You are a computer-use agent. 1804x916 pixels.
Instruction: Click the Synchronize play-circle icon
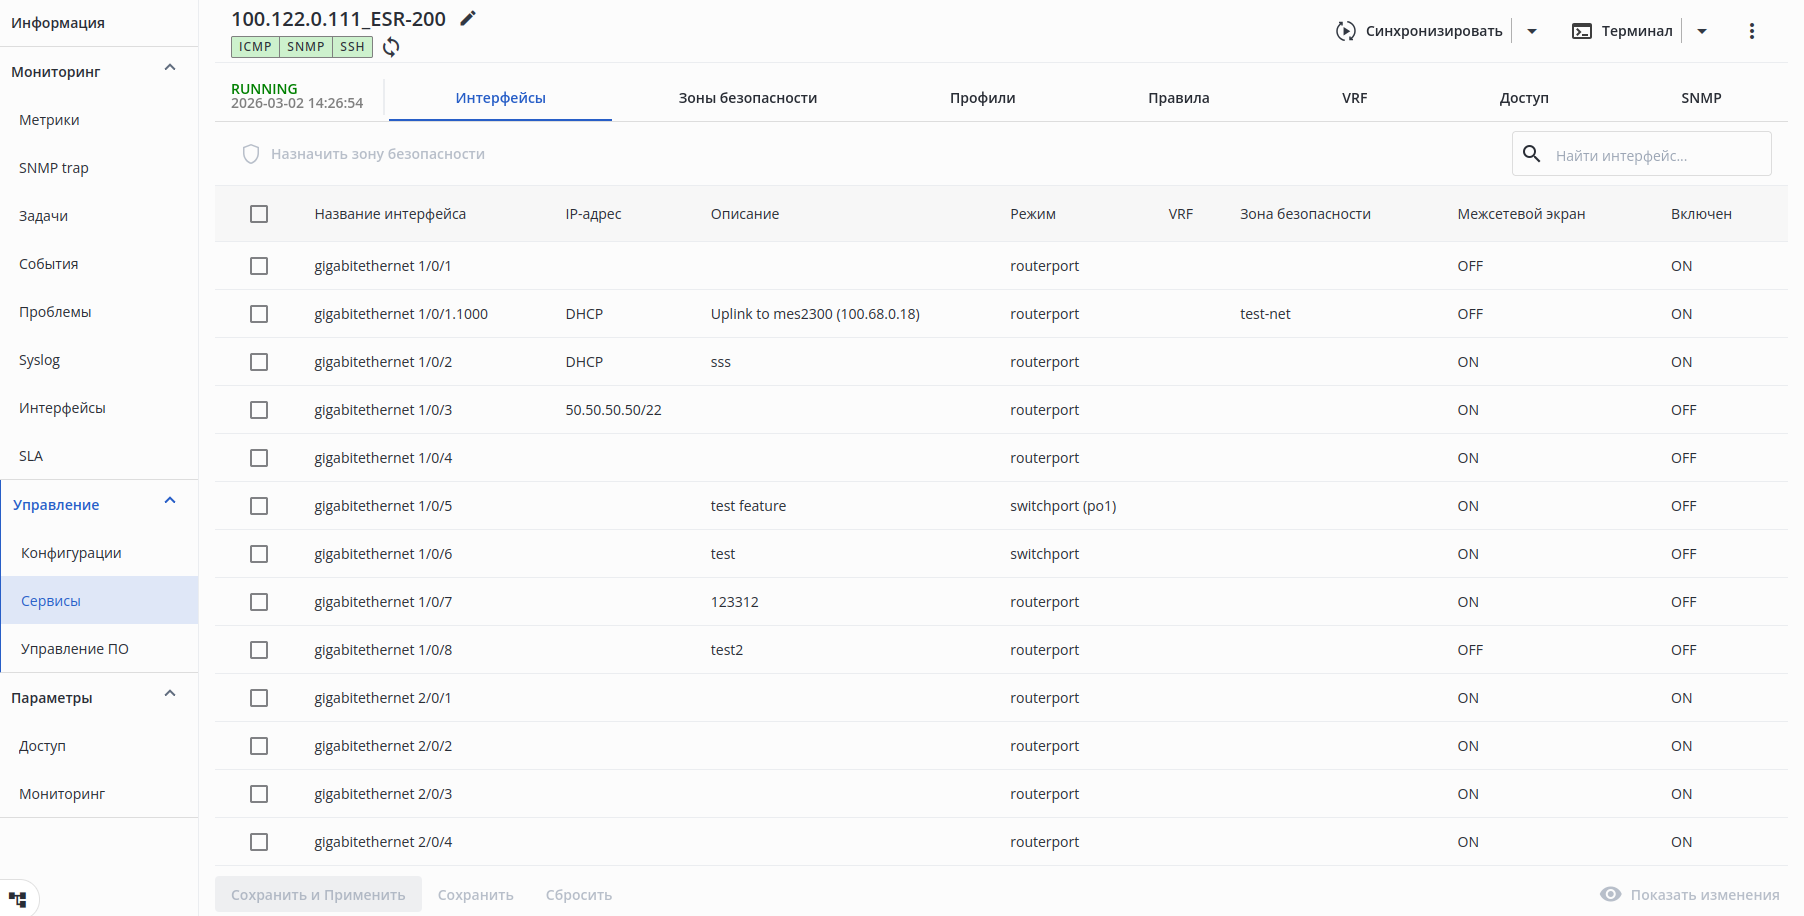[1346, 31]
